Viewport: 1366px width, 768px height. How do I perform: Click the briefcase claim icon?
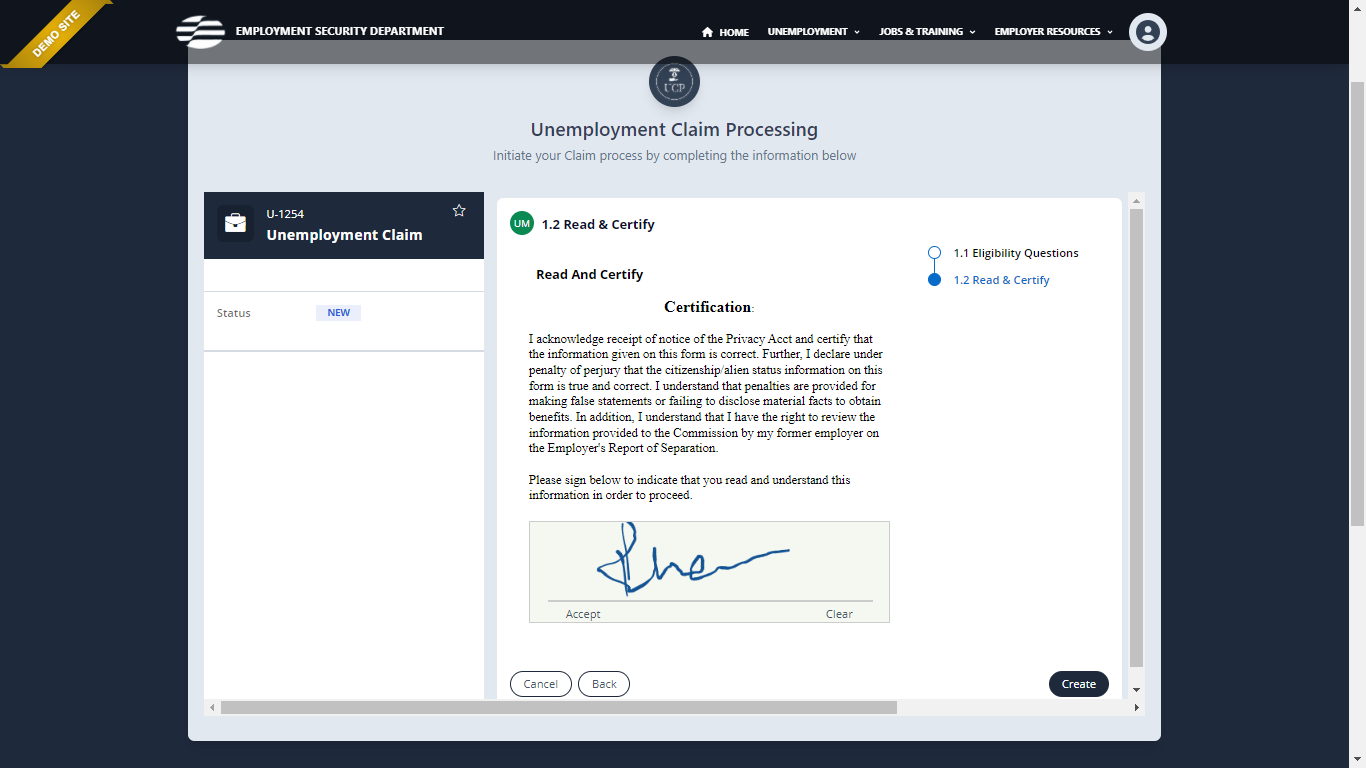click(235, 223)
